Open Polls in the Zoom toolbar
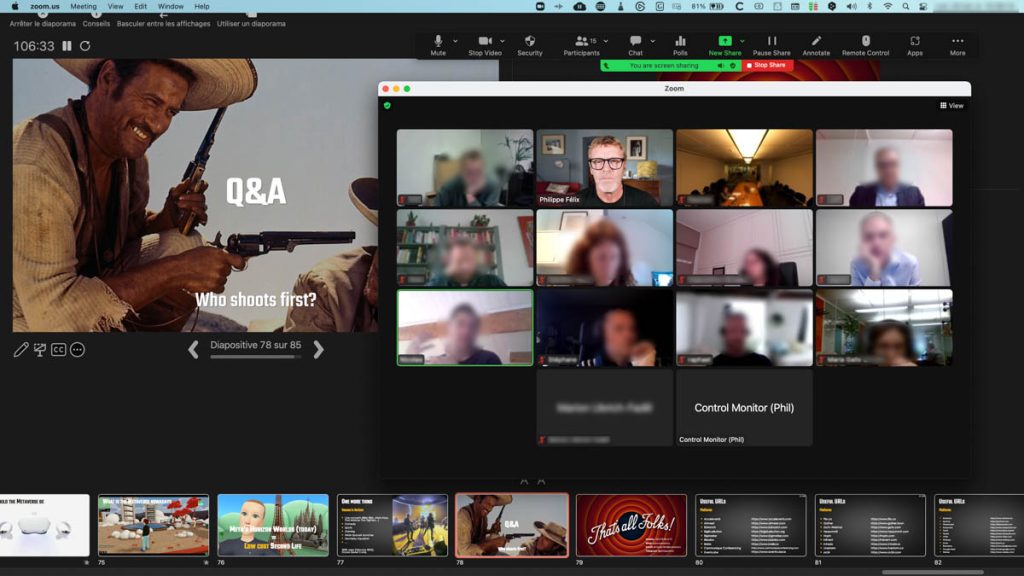Viewport: 1024px width, 576px height. (680, 46)
